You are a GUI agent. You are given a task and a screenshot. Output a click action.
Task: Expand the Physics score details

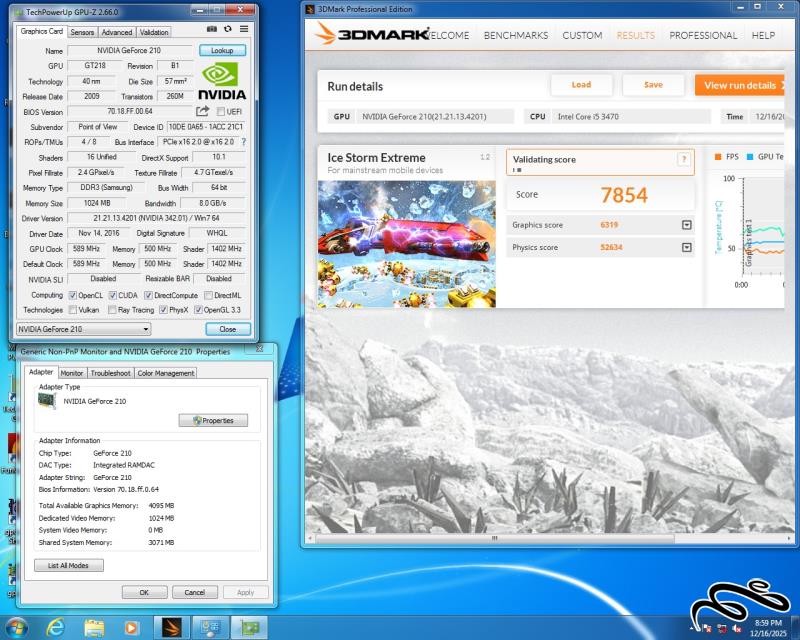(686, 247)
